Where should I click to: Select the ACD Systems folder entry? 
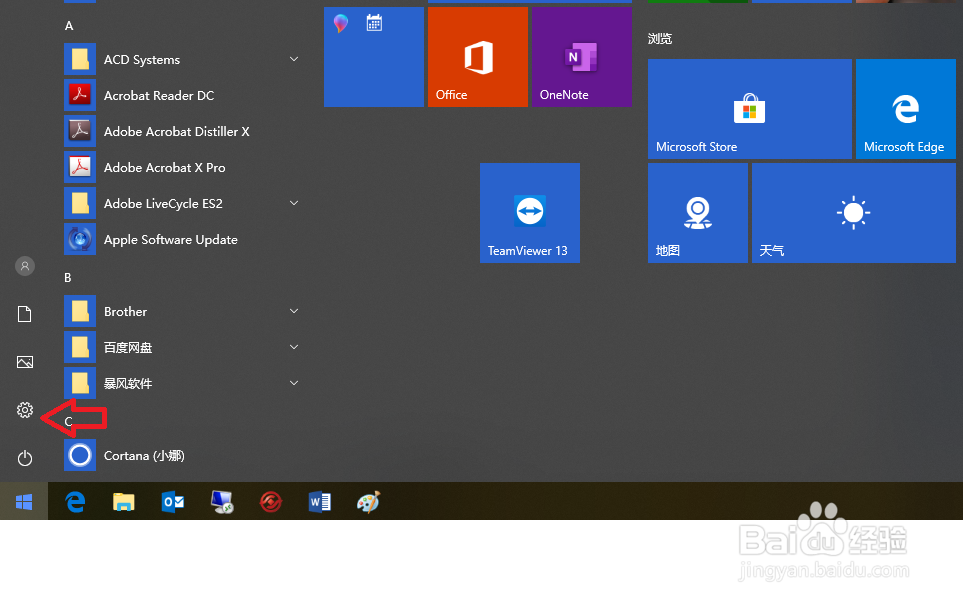click(x=184, y=59)
